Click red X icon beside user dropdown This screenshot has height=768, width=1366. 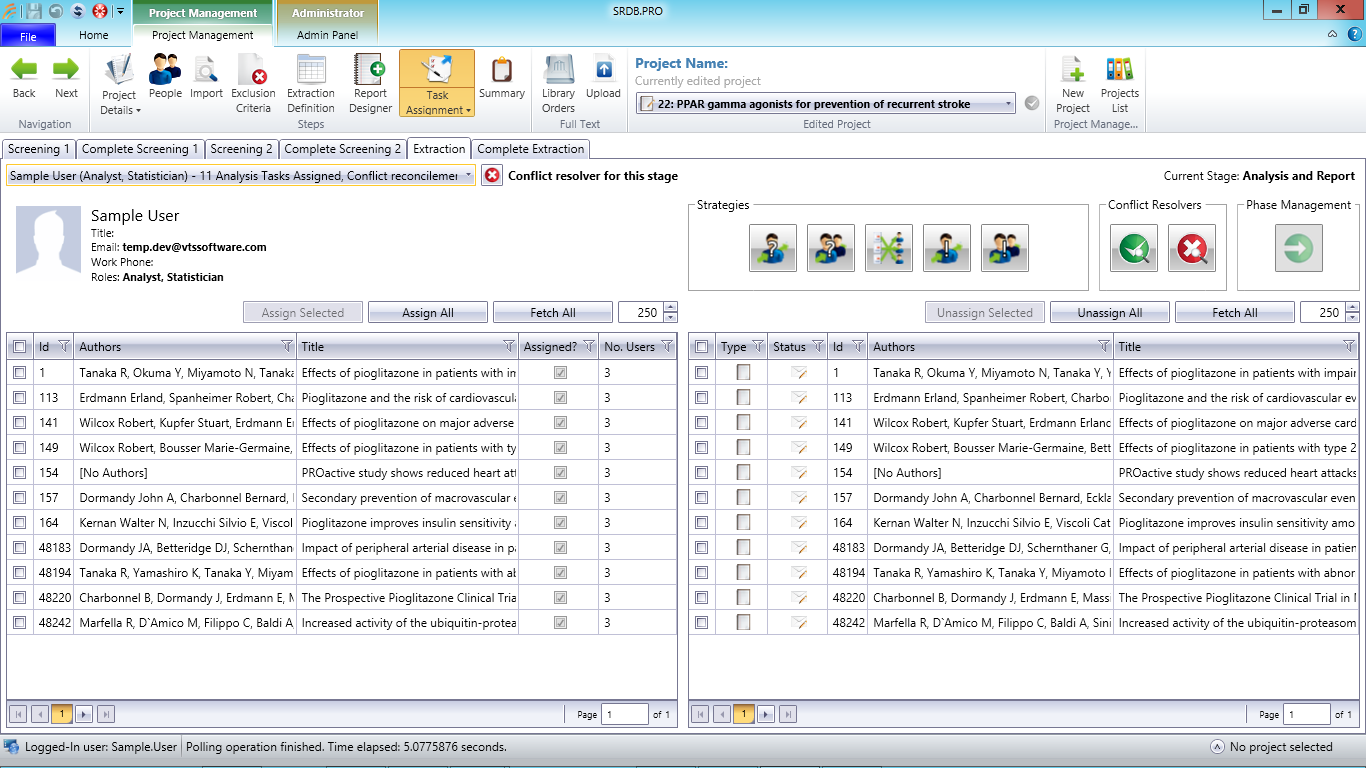tap(492, 176)
